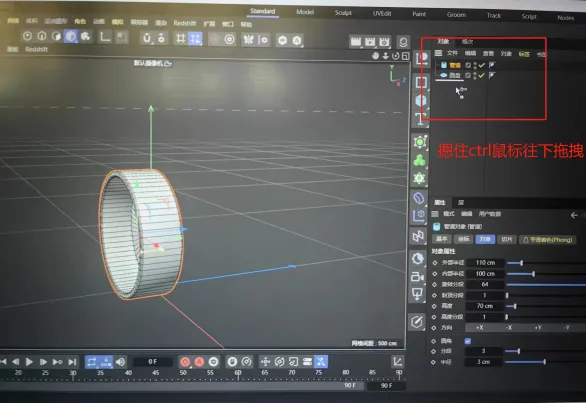Image resolution: width=586 pixels, height=403 pixels.
Task: Toggle the 圆角 fillet checkbox
Action: coord(468,341)
